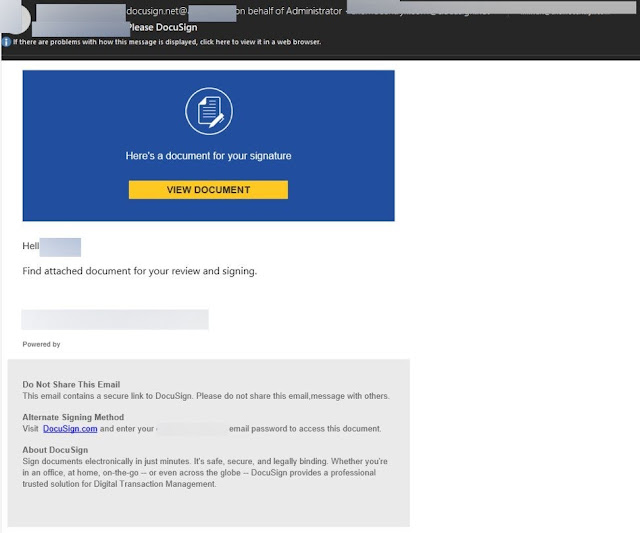Viewport: 640px width, 533px height.
Task: Open the DocuSign.com link
Action: click(x=70, y=429)
